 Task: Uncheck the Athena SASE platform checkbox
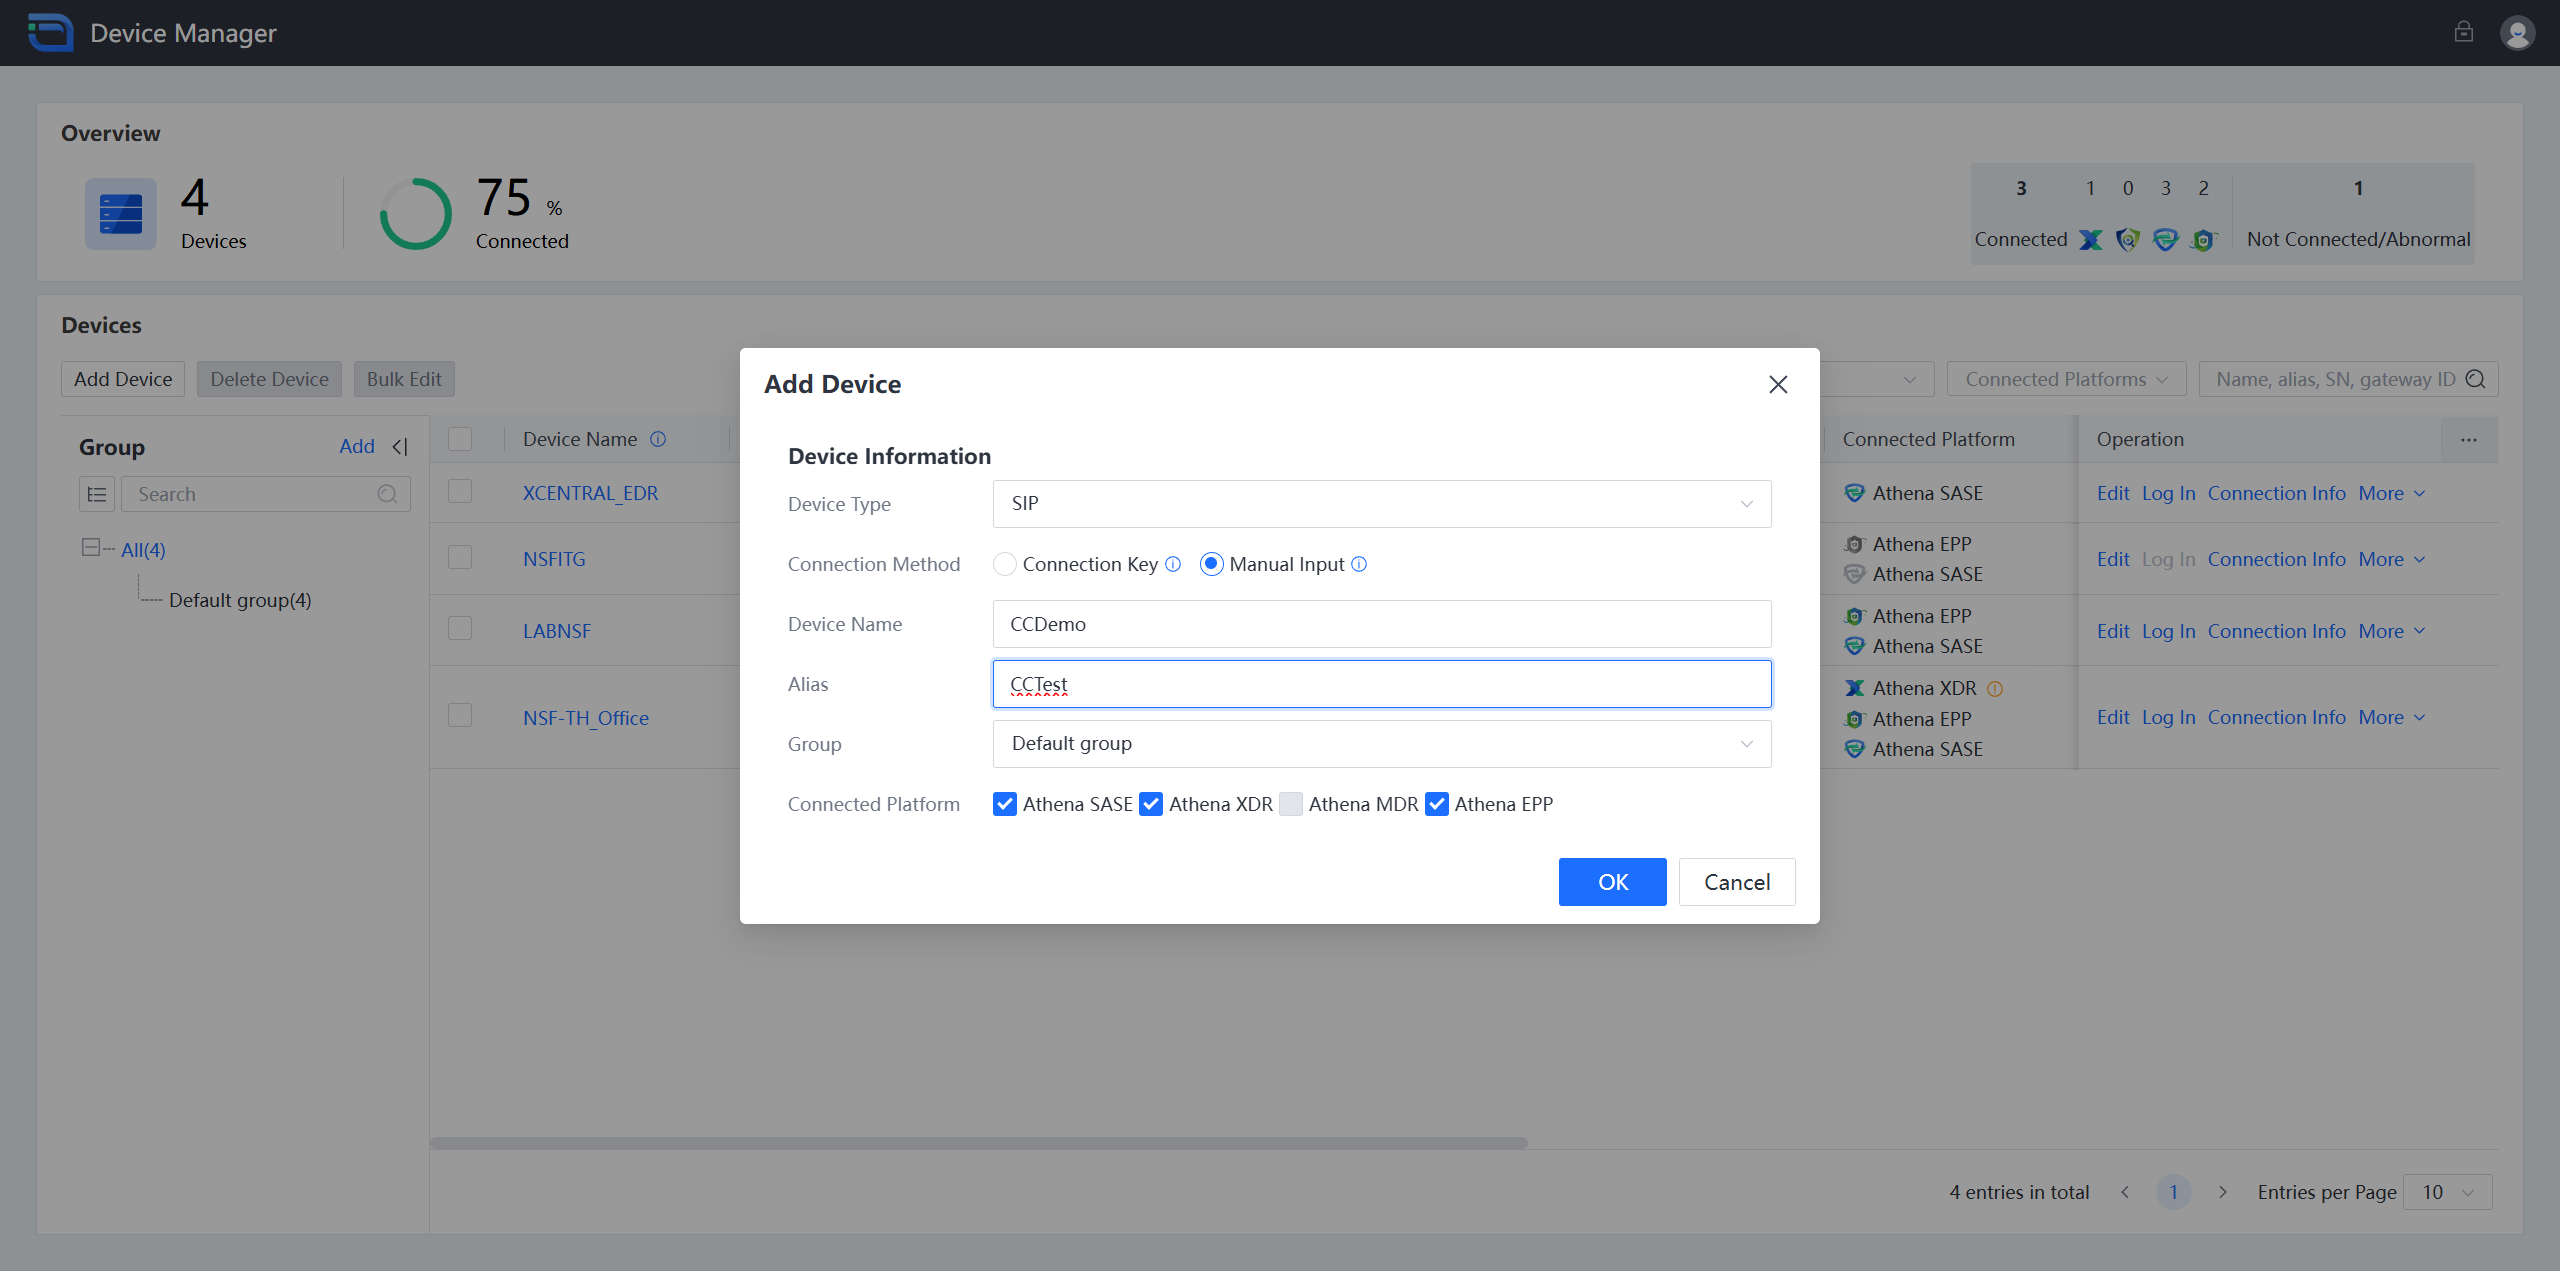[x=1005, y=804]
